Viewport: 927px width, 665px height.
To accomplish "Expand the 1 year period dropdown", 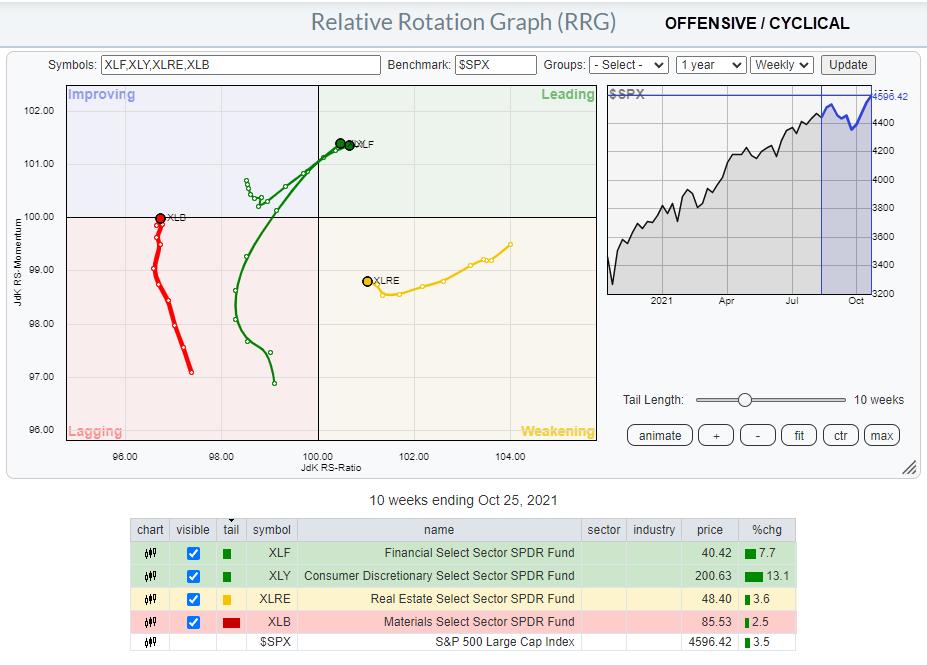I will tap(710, 65).
